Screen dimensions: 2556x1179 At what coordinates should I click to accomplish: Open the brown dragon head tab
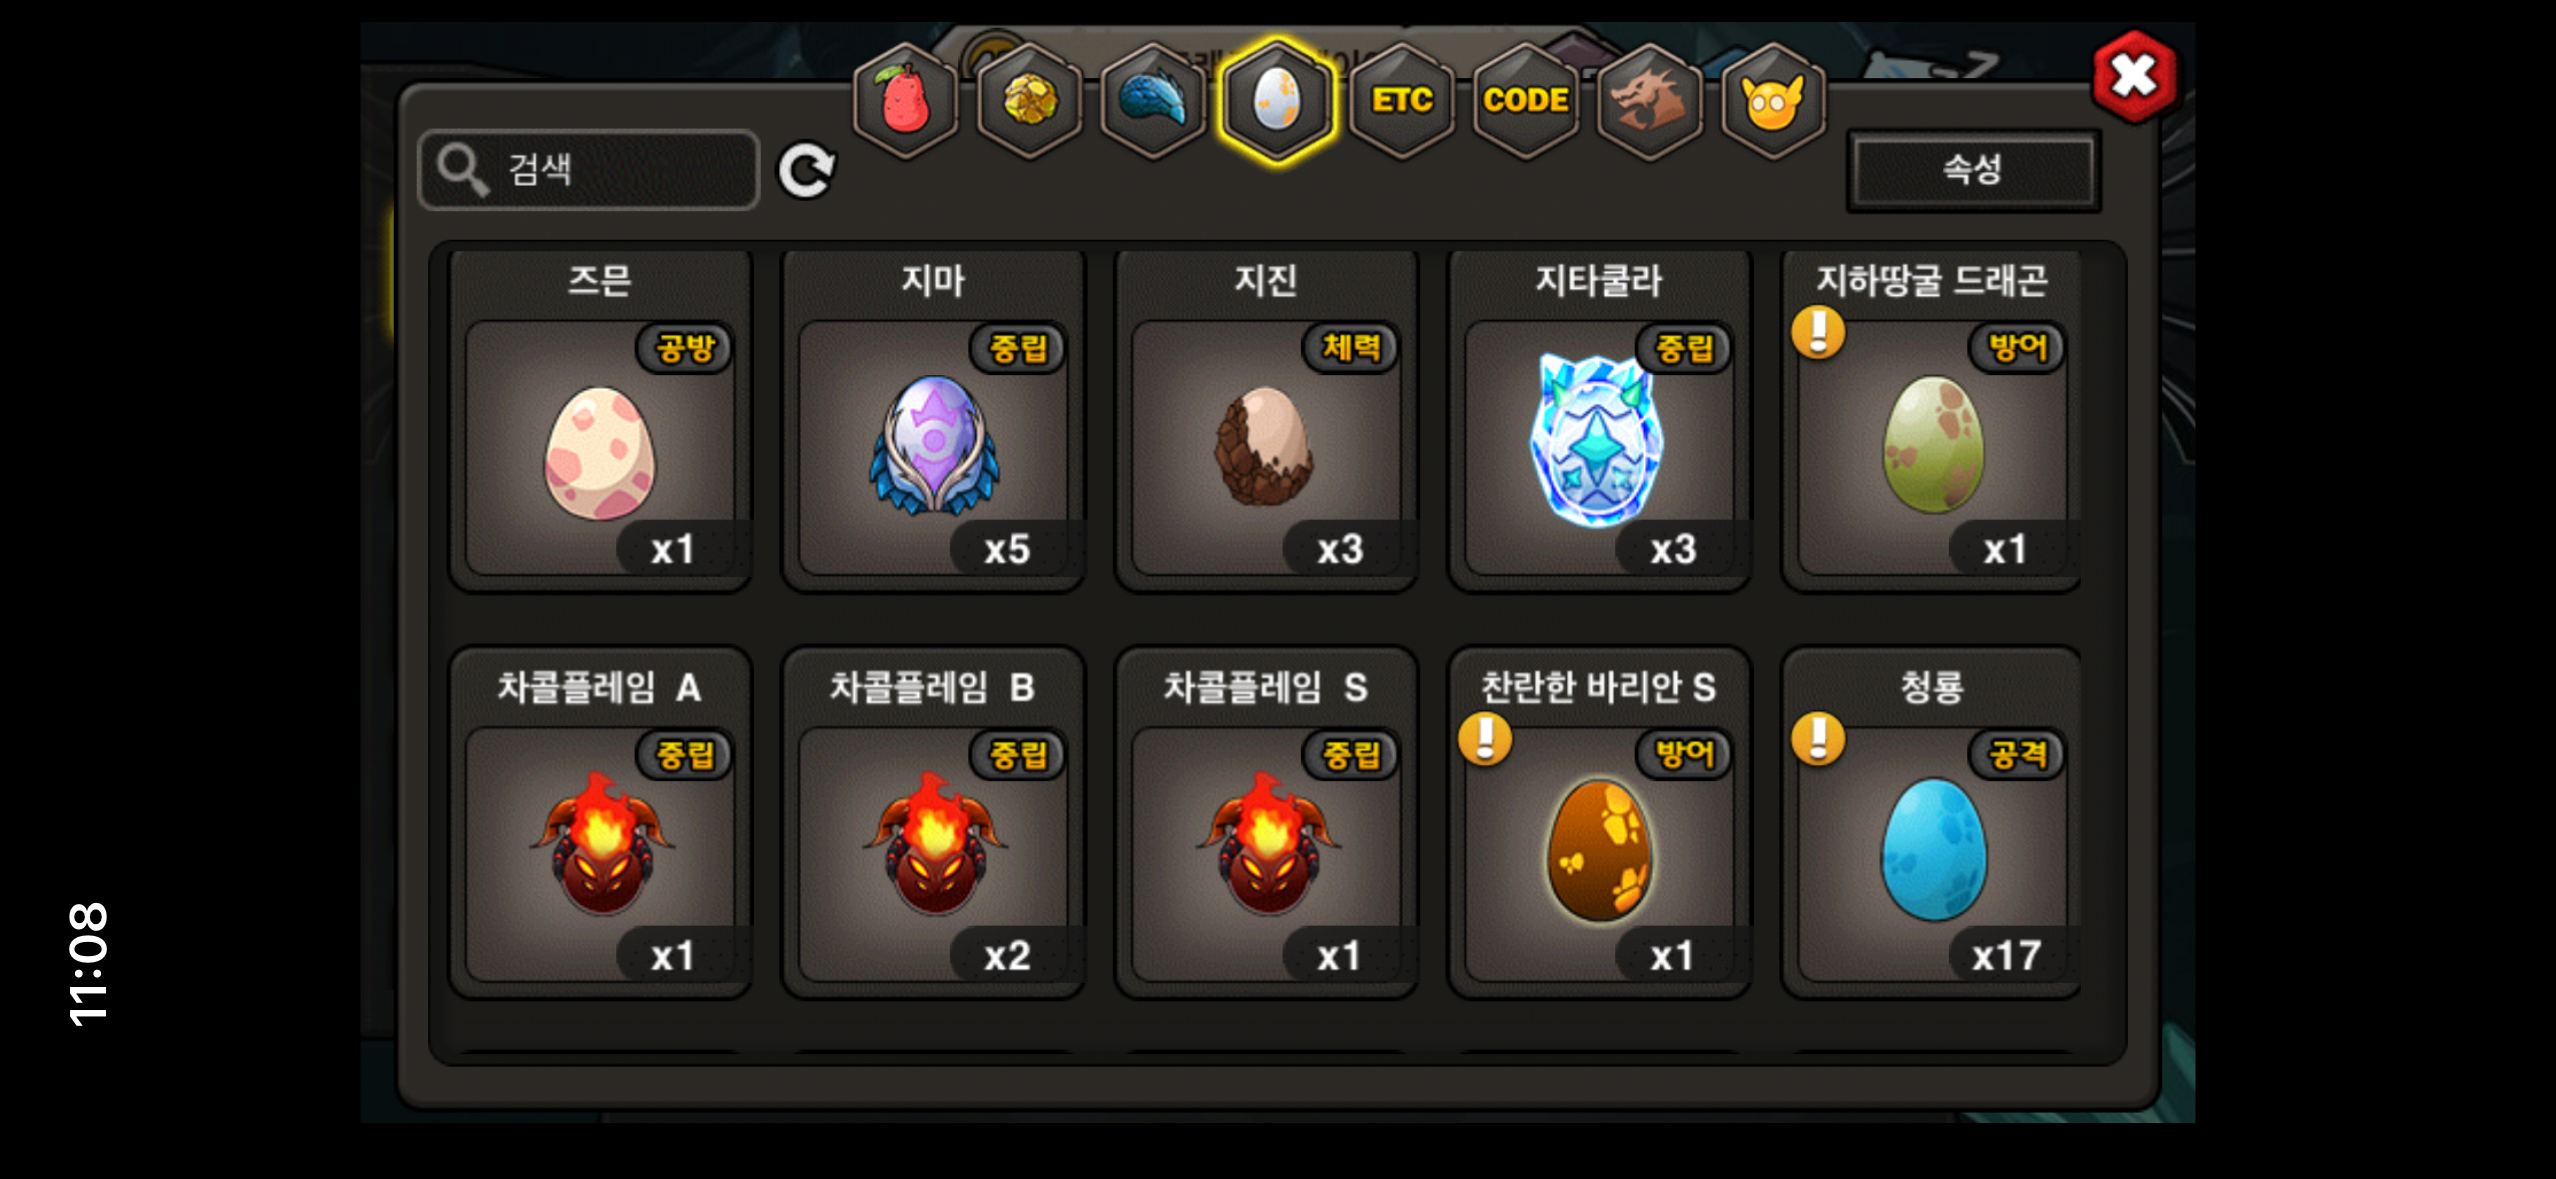coord(1649,101)
